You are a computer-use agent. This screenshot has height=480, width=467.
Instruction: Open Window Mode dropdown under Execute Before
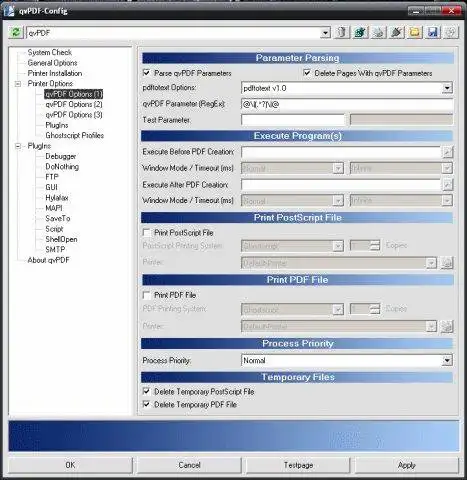coord(338,168)
